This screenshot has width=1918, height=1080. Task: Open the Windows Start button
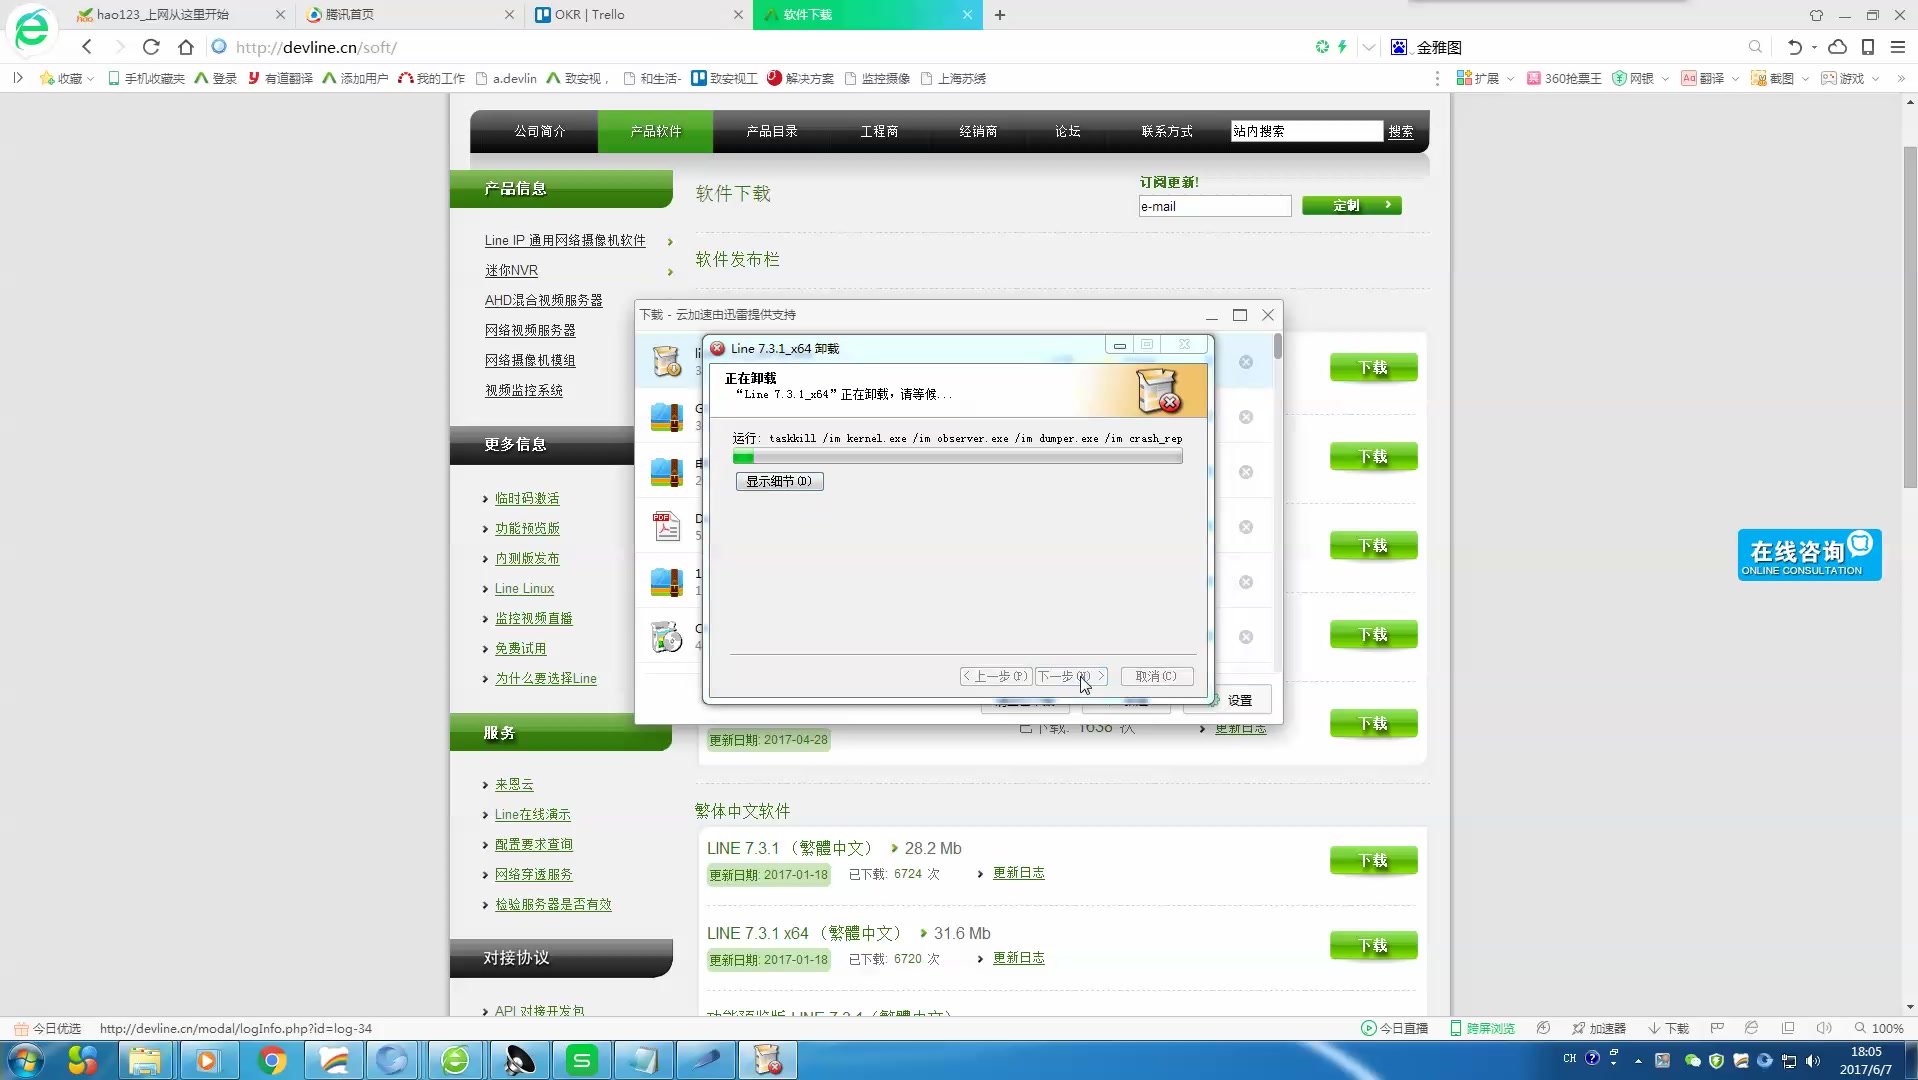(x=26, y=1060)
